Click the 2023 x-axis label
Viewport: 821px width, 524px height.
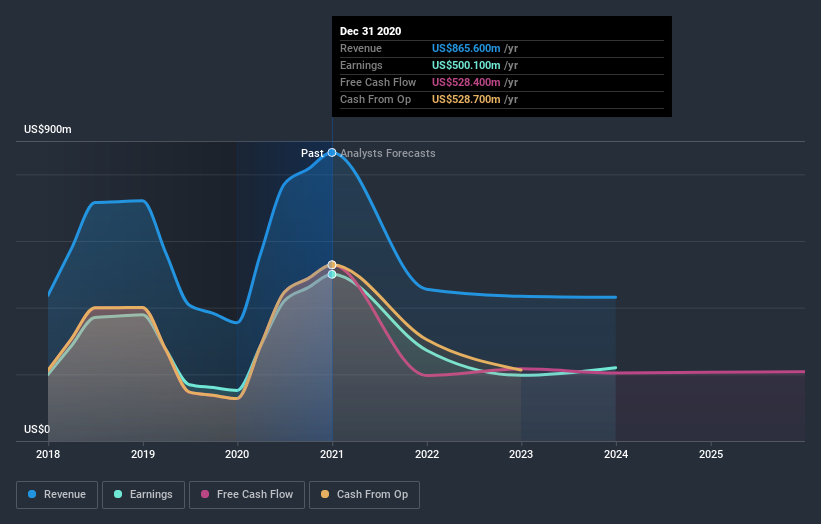(522, 454)
